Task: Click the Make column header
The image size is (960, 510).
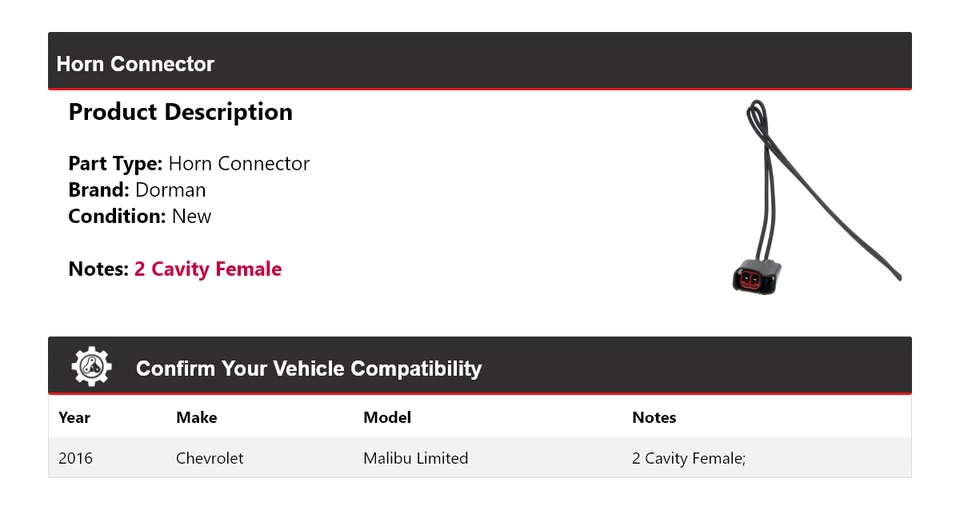Action: click(196, 418)
